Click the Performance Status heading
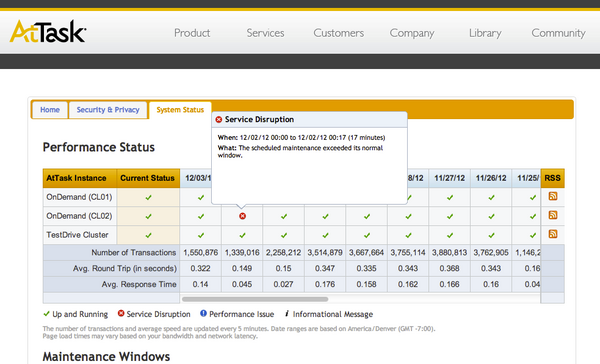The height and width of the screenshot is (364, 600). (99, 147)
